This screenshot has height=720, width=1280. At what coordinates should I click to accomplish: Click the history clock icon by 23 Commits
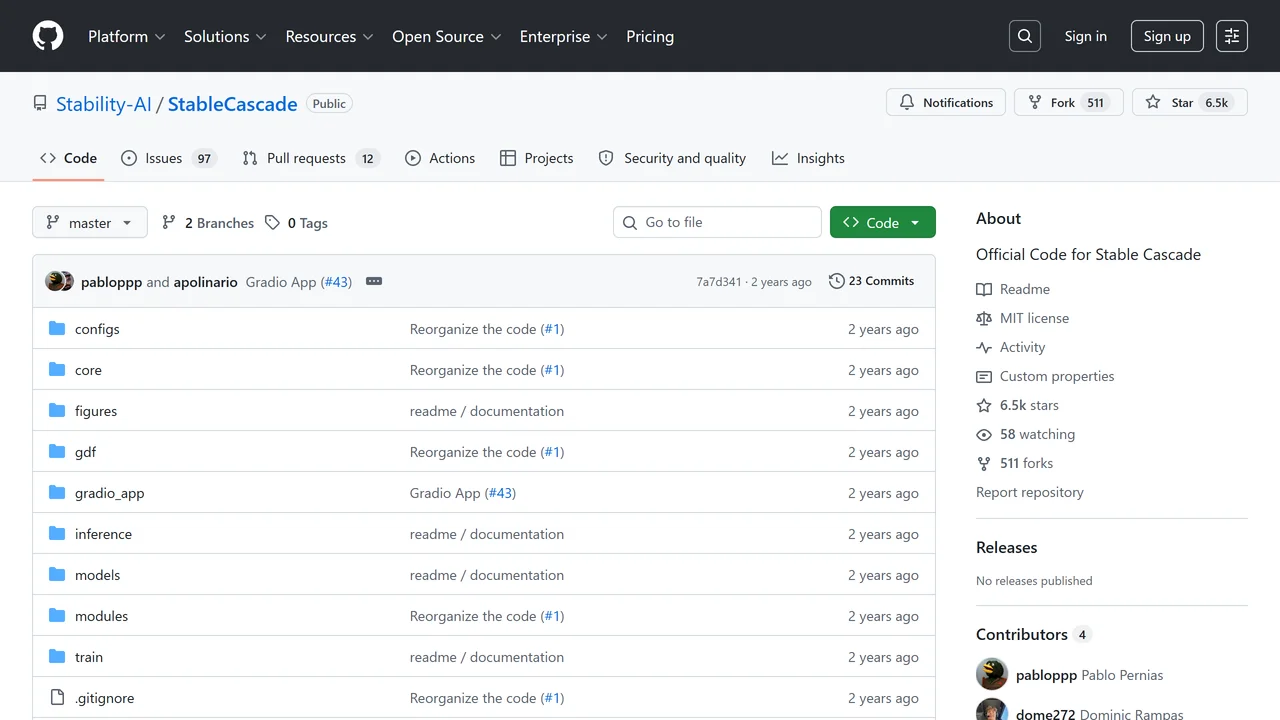(x=837, y=281)
